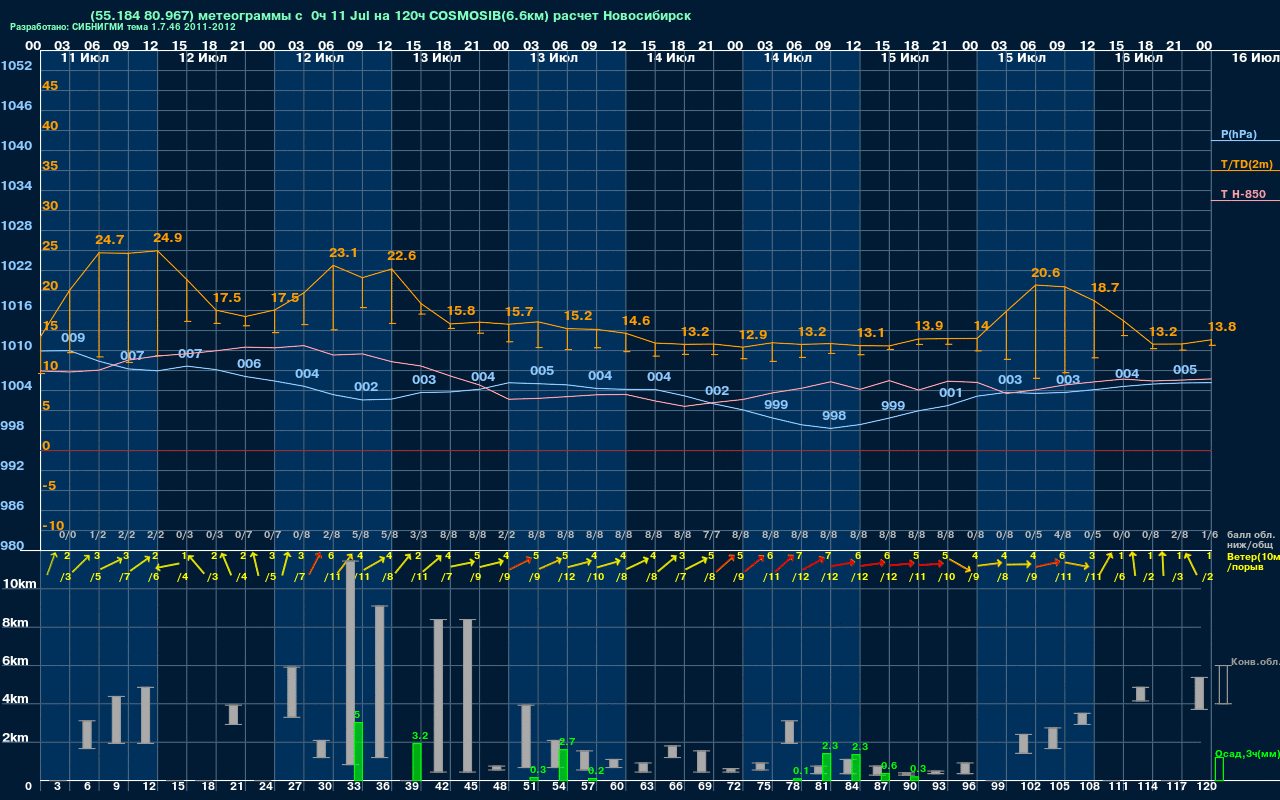Image resolution: width=1280 pixels, height=800 pixels.
Task: Click the 'Разработано: СИБНИГМИ' credit line
Action: click(123, 27)
